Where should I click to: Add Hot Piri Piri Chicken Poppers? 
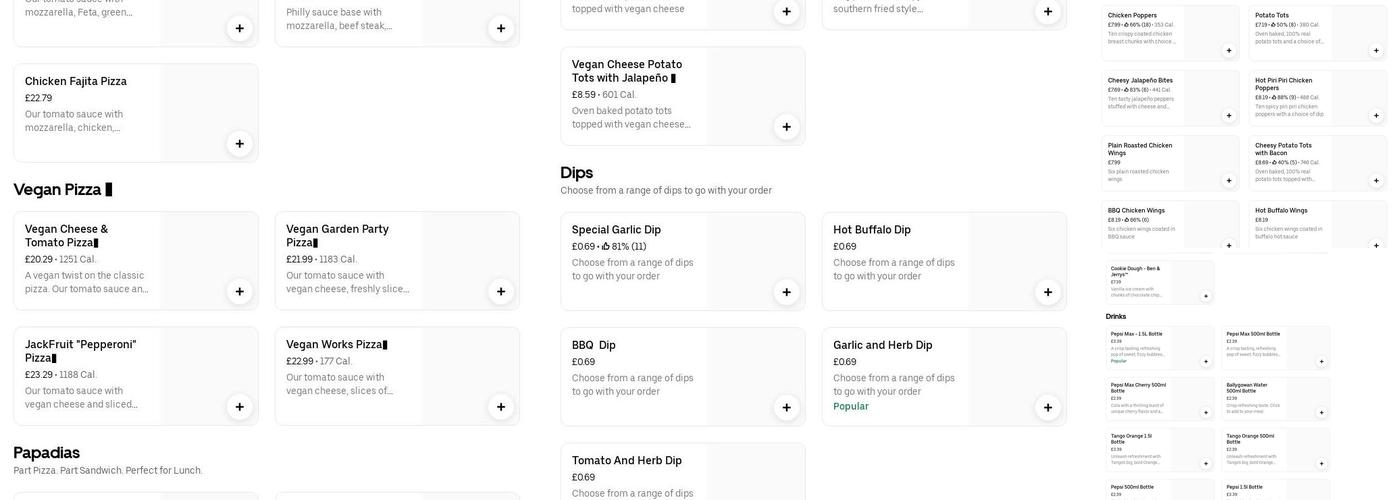[1376, 116]
